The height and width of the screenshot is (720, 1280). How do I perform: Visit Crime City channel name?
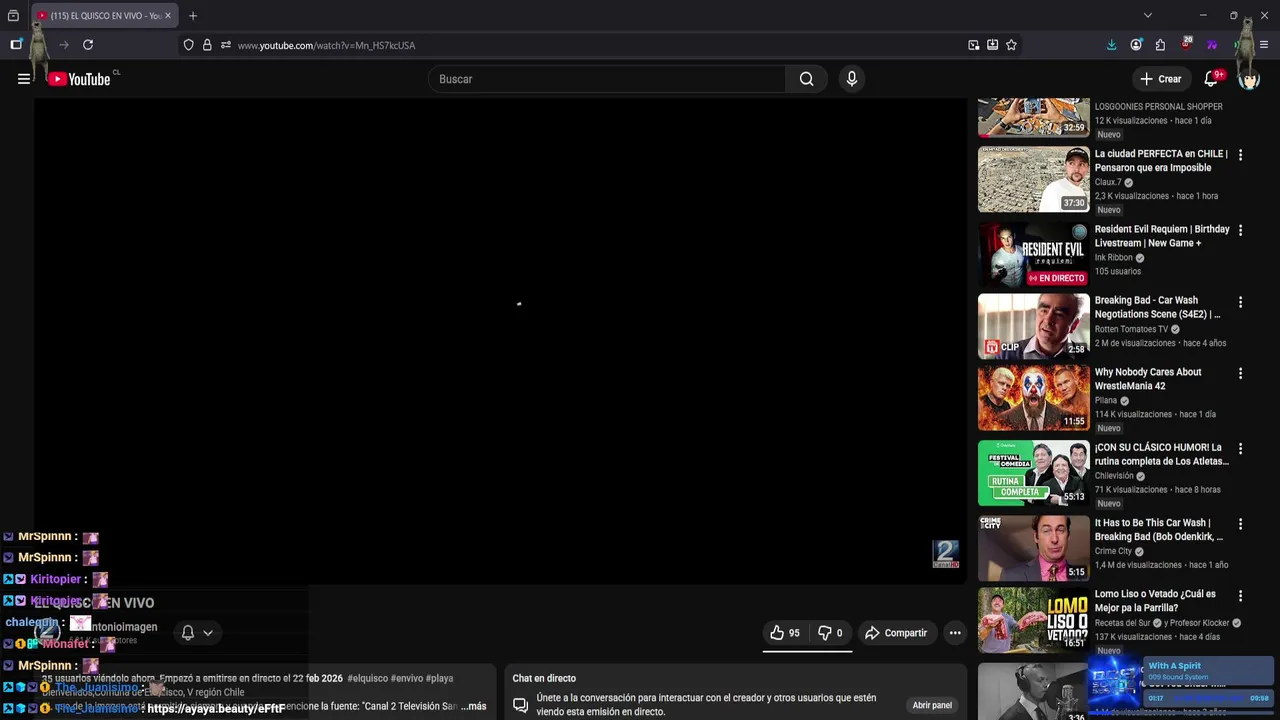pos(1113,551)
